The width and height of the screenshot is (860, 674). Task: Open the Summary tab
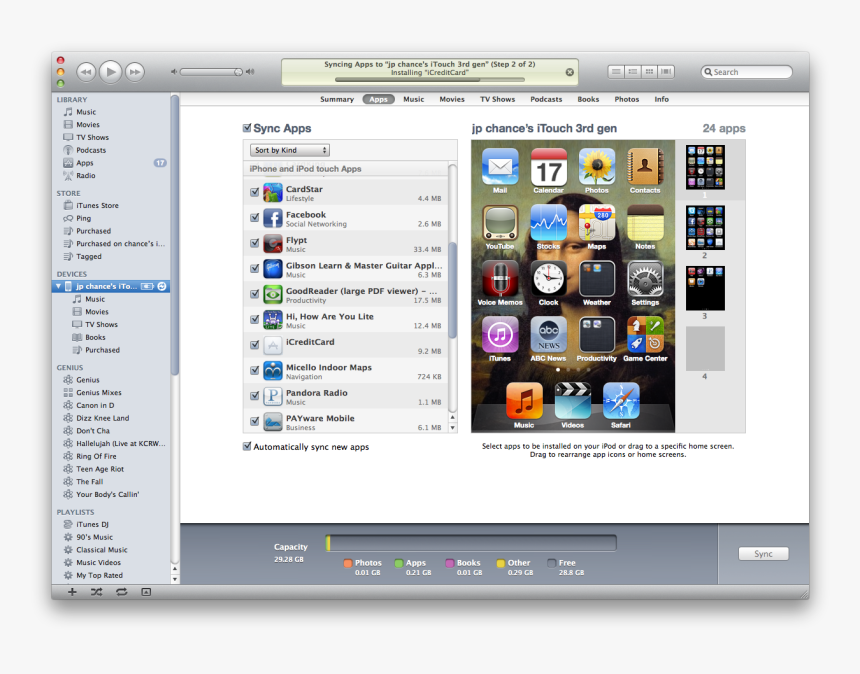click(337, 99)
